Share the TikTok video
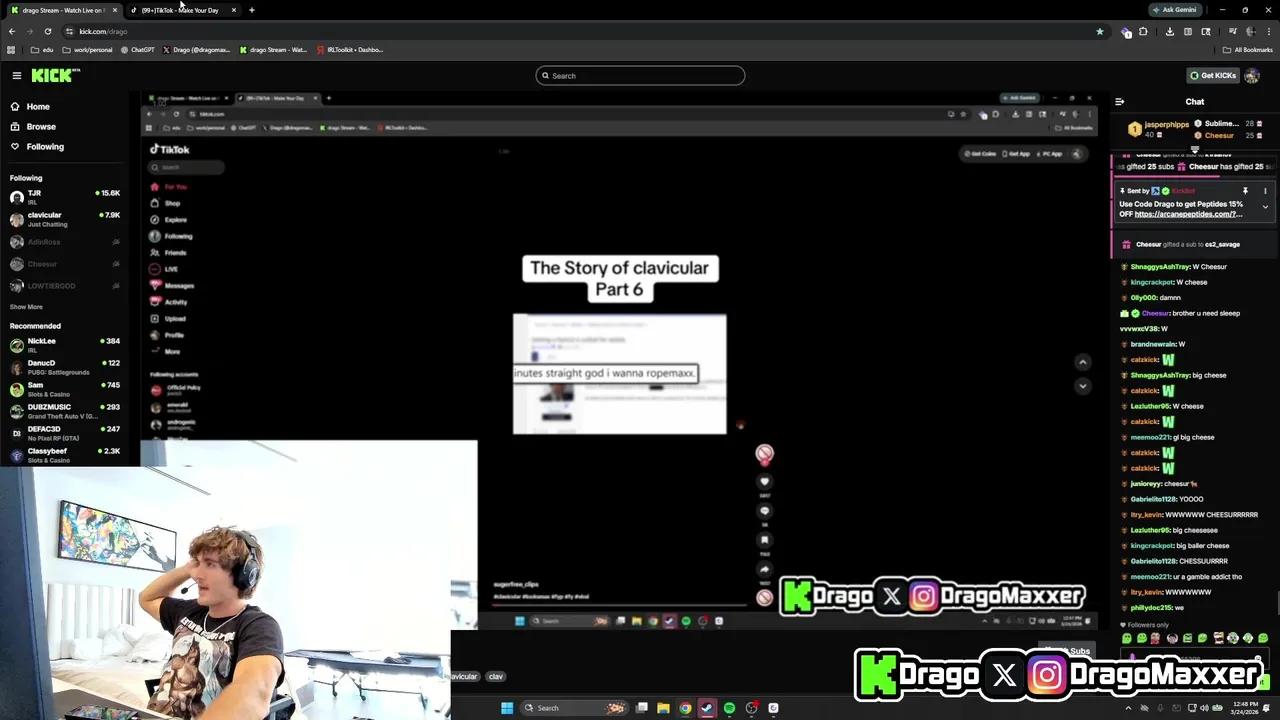1280x720 pixels. tap(764, 569)
